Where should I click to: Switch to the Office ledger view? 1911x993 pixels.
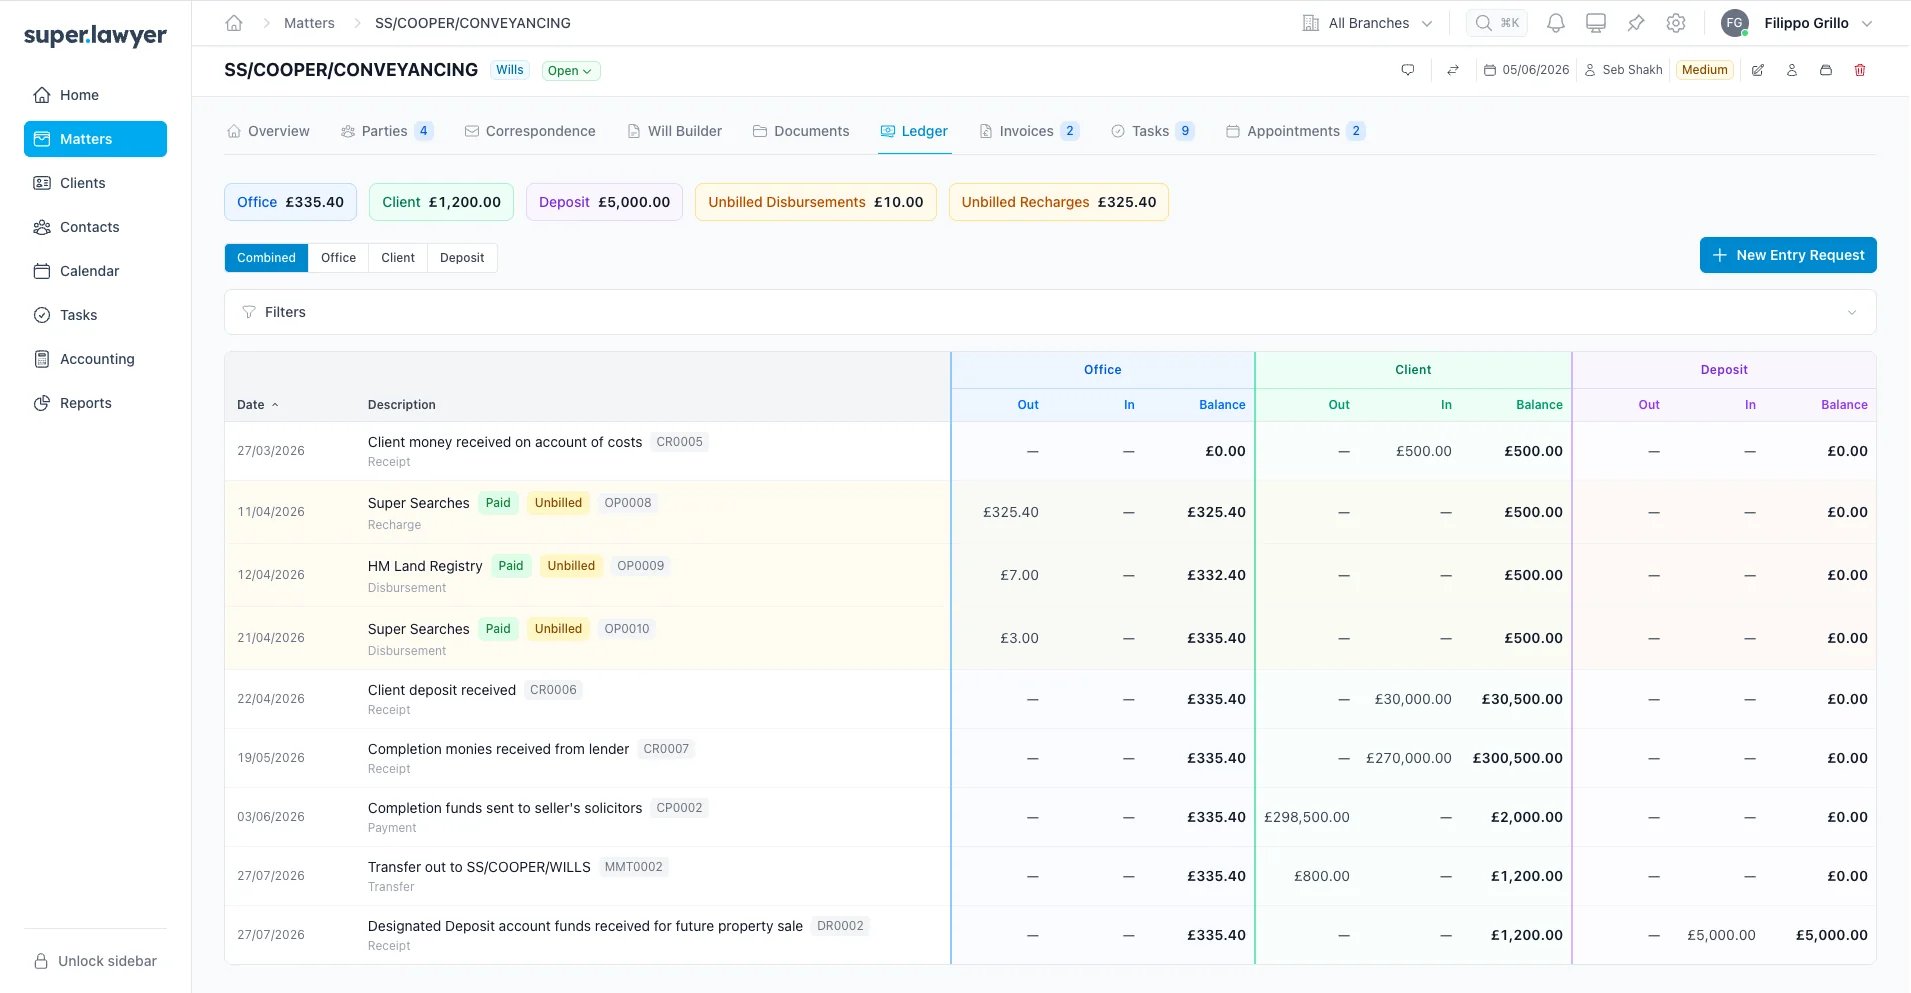pyautogui.click(x=338, y=258)
